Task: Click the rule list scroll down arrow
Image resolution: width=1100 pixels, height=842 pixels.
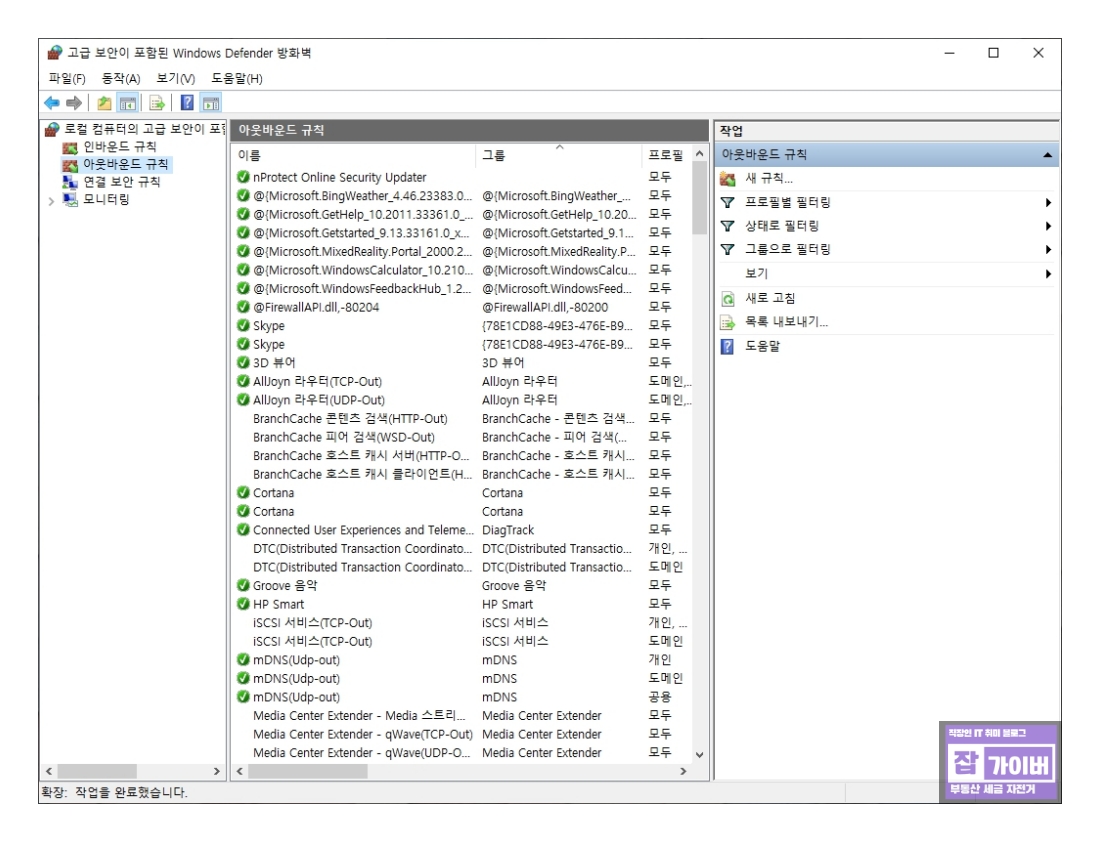Action: pos(699,755)
